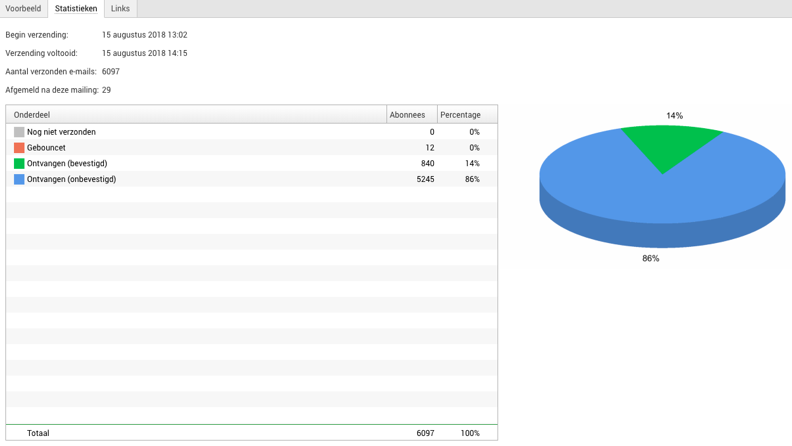Viewport: 792px width, 446px height.
Task: Switch to the Statistieken tab
Action: coord(76,9)
